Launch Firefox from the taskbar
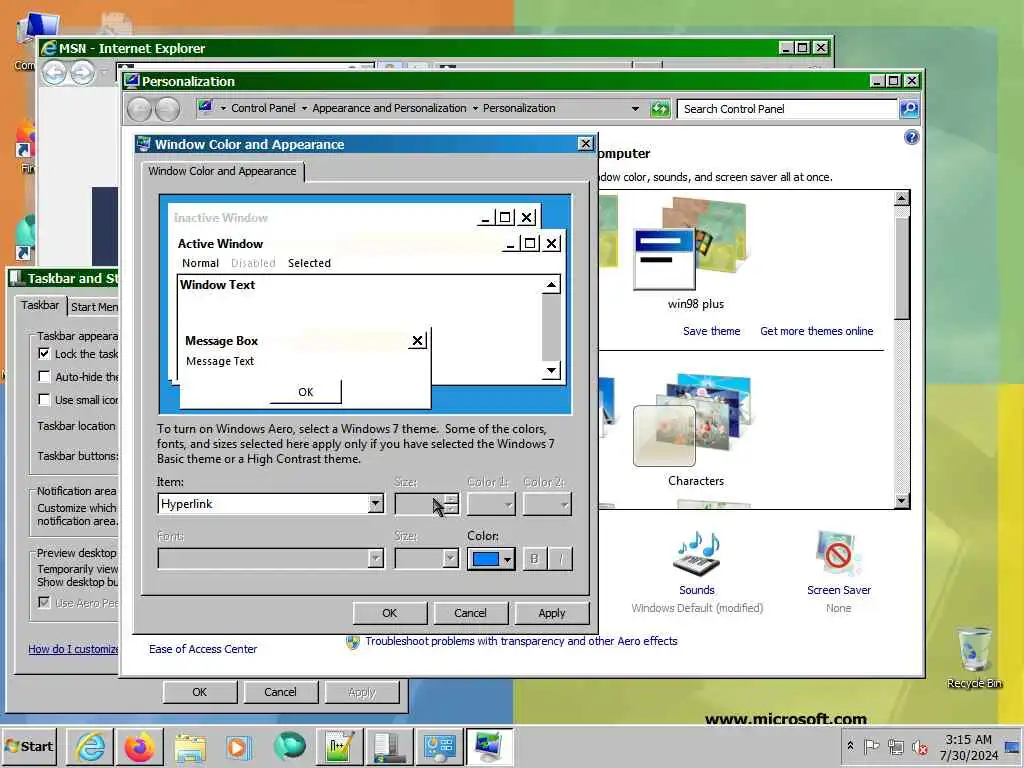 pyautogui.click(x=139, y=746)
